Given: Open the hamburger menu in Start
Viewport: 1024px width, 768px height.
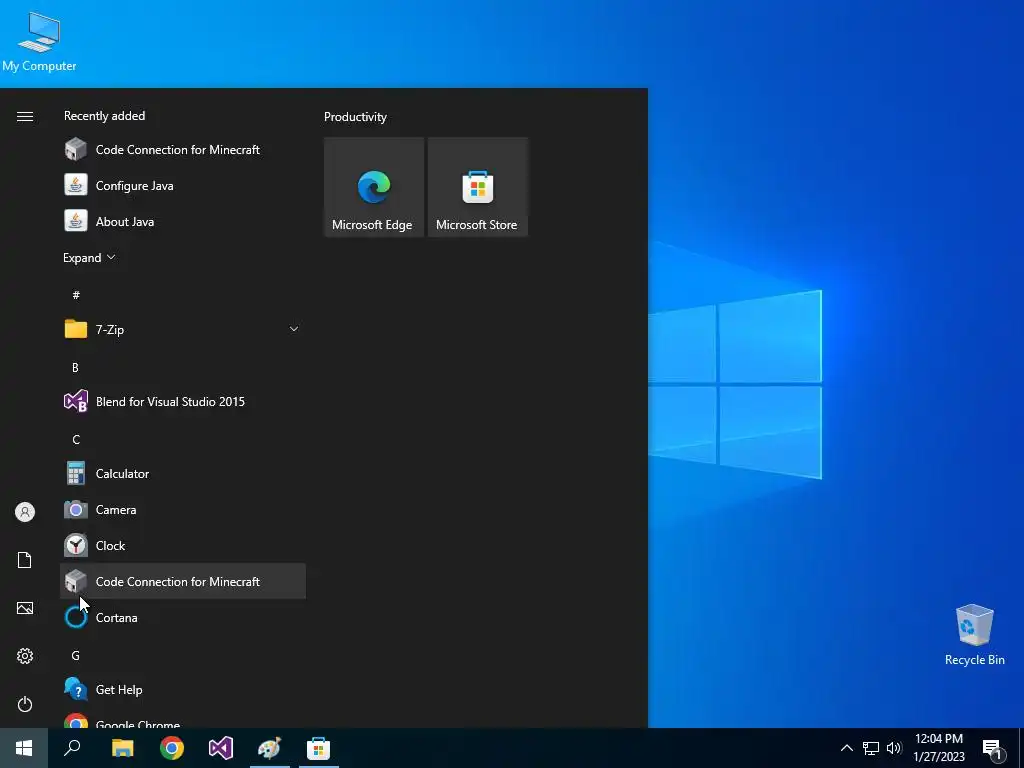Looking at the screenshot, I should [x=25, y=116].
